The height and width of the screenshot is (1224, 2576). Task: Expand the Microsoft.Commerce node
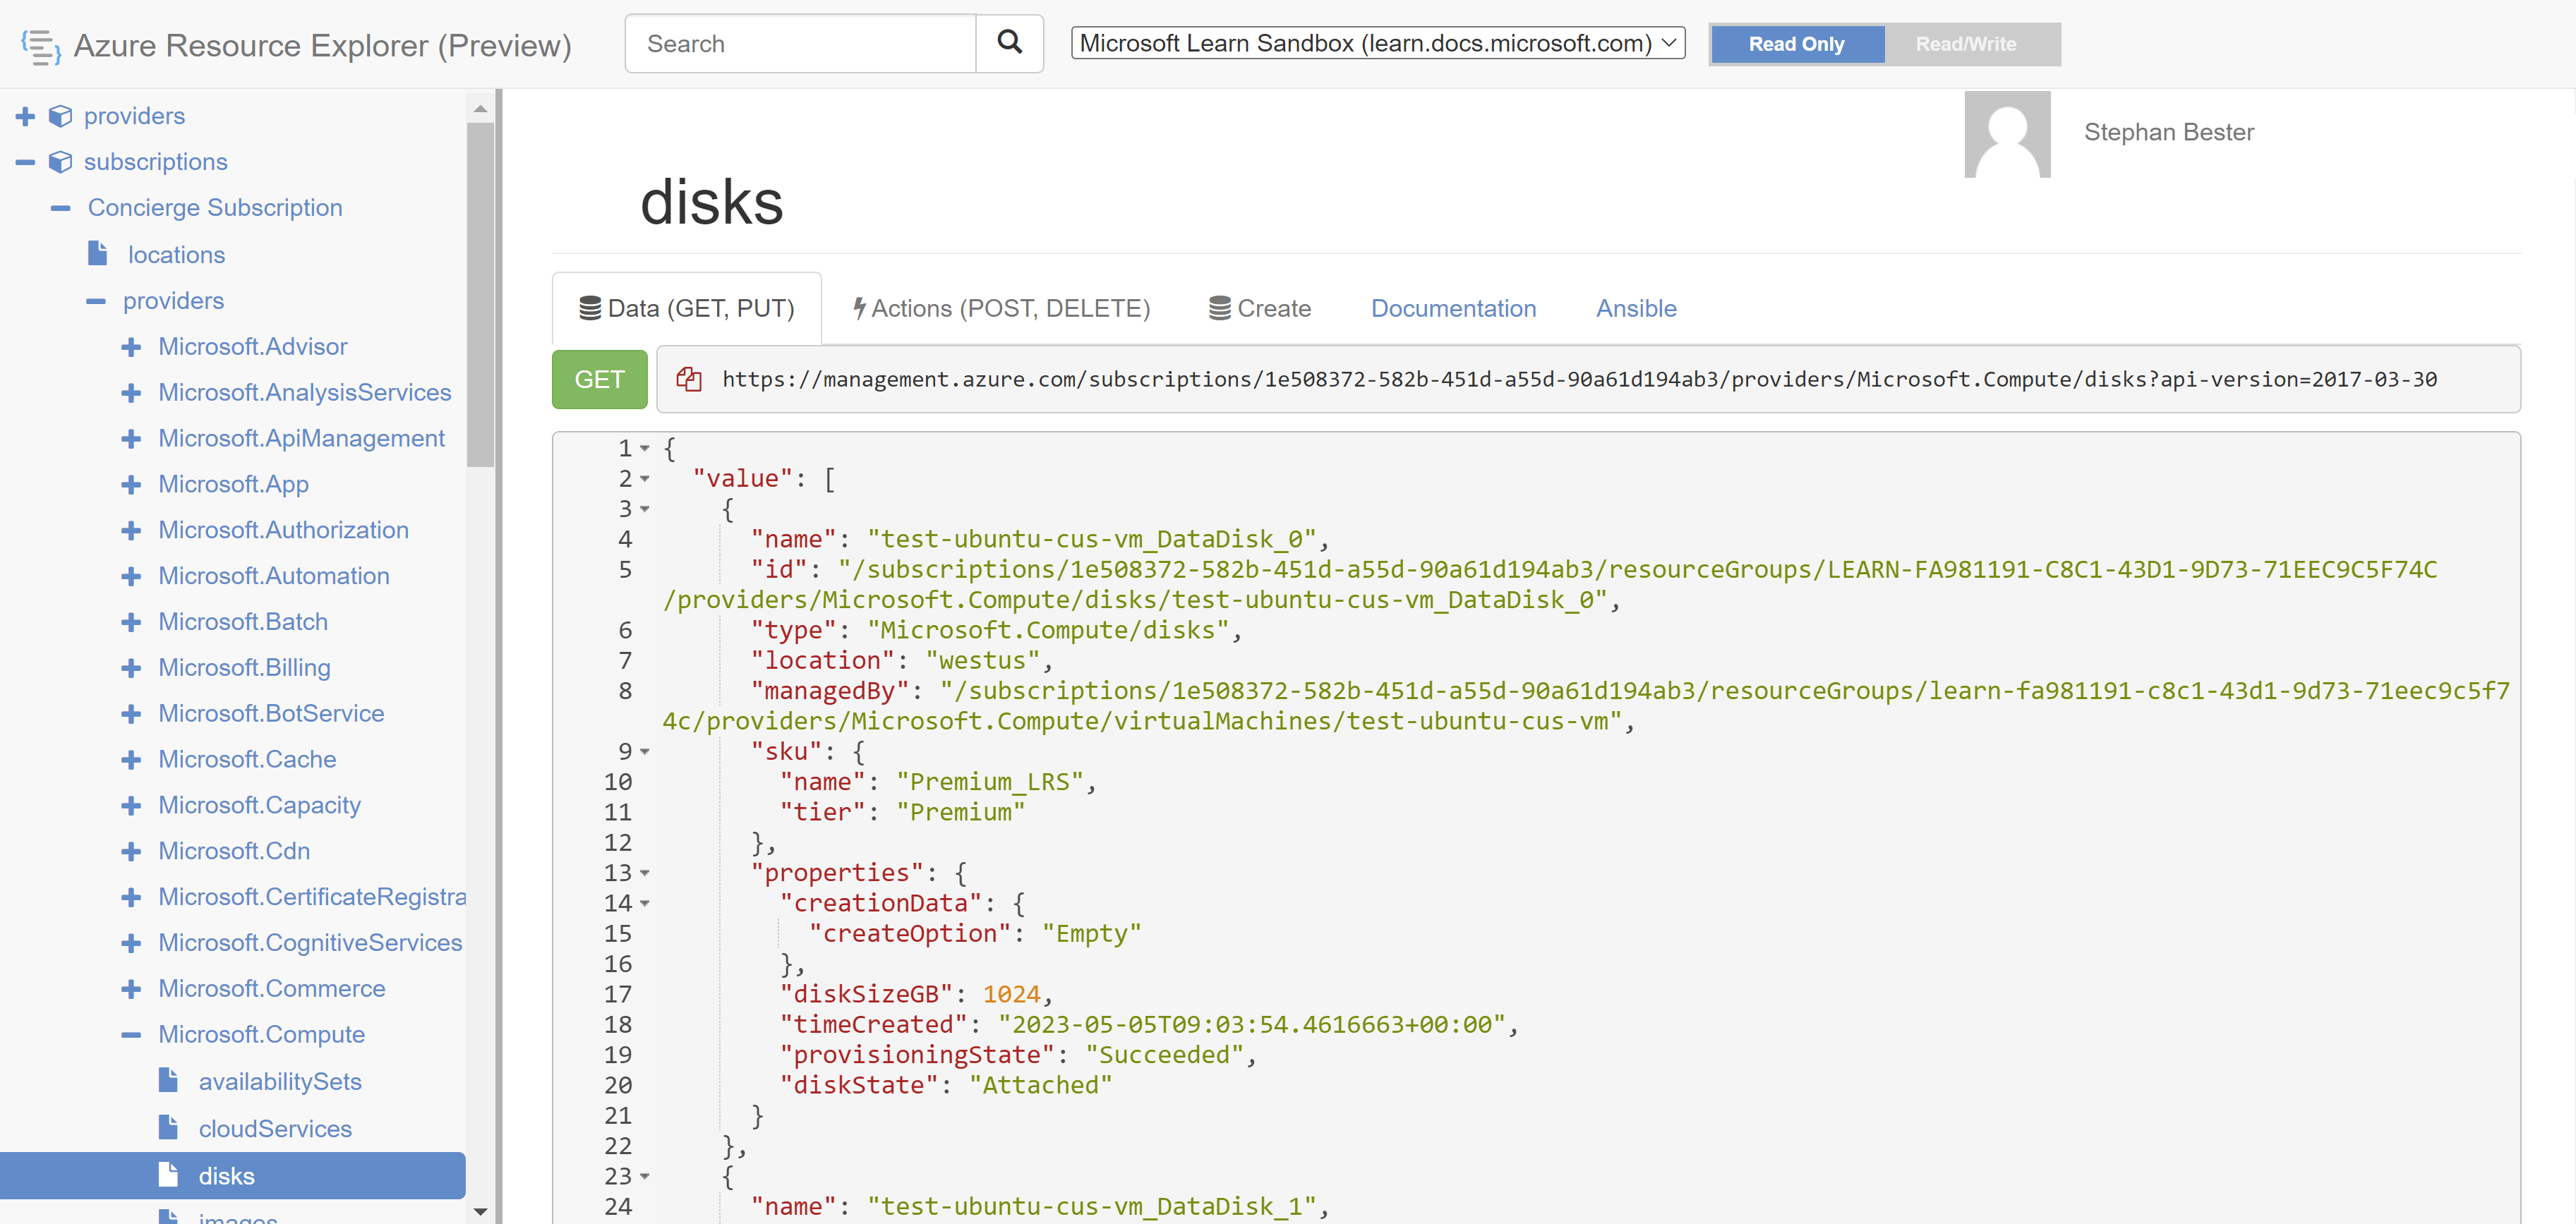[131, 989]
